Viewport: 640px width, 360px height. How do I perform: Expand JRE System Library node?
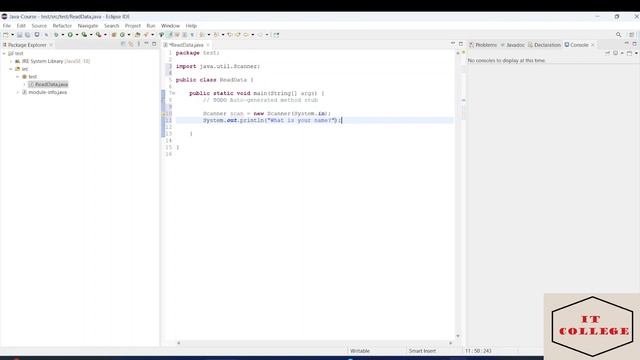click(11, 61)
